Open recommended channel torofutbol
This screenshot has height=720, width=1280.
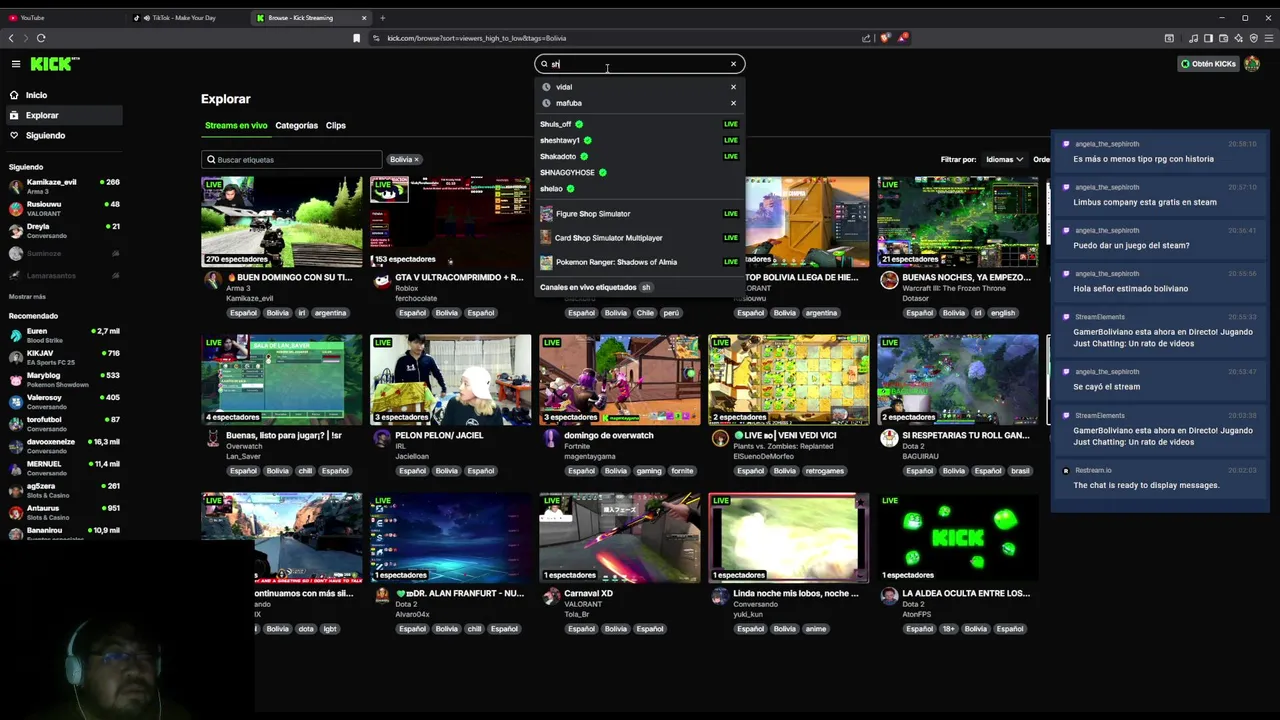pyautogui.click(x=64, y=423)
